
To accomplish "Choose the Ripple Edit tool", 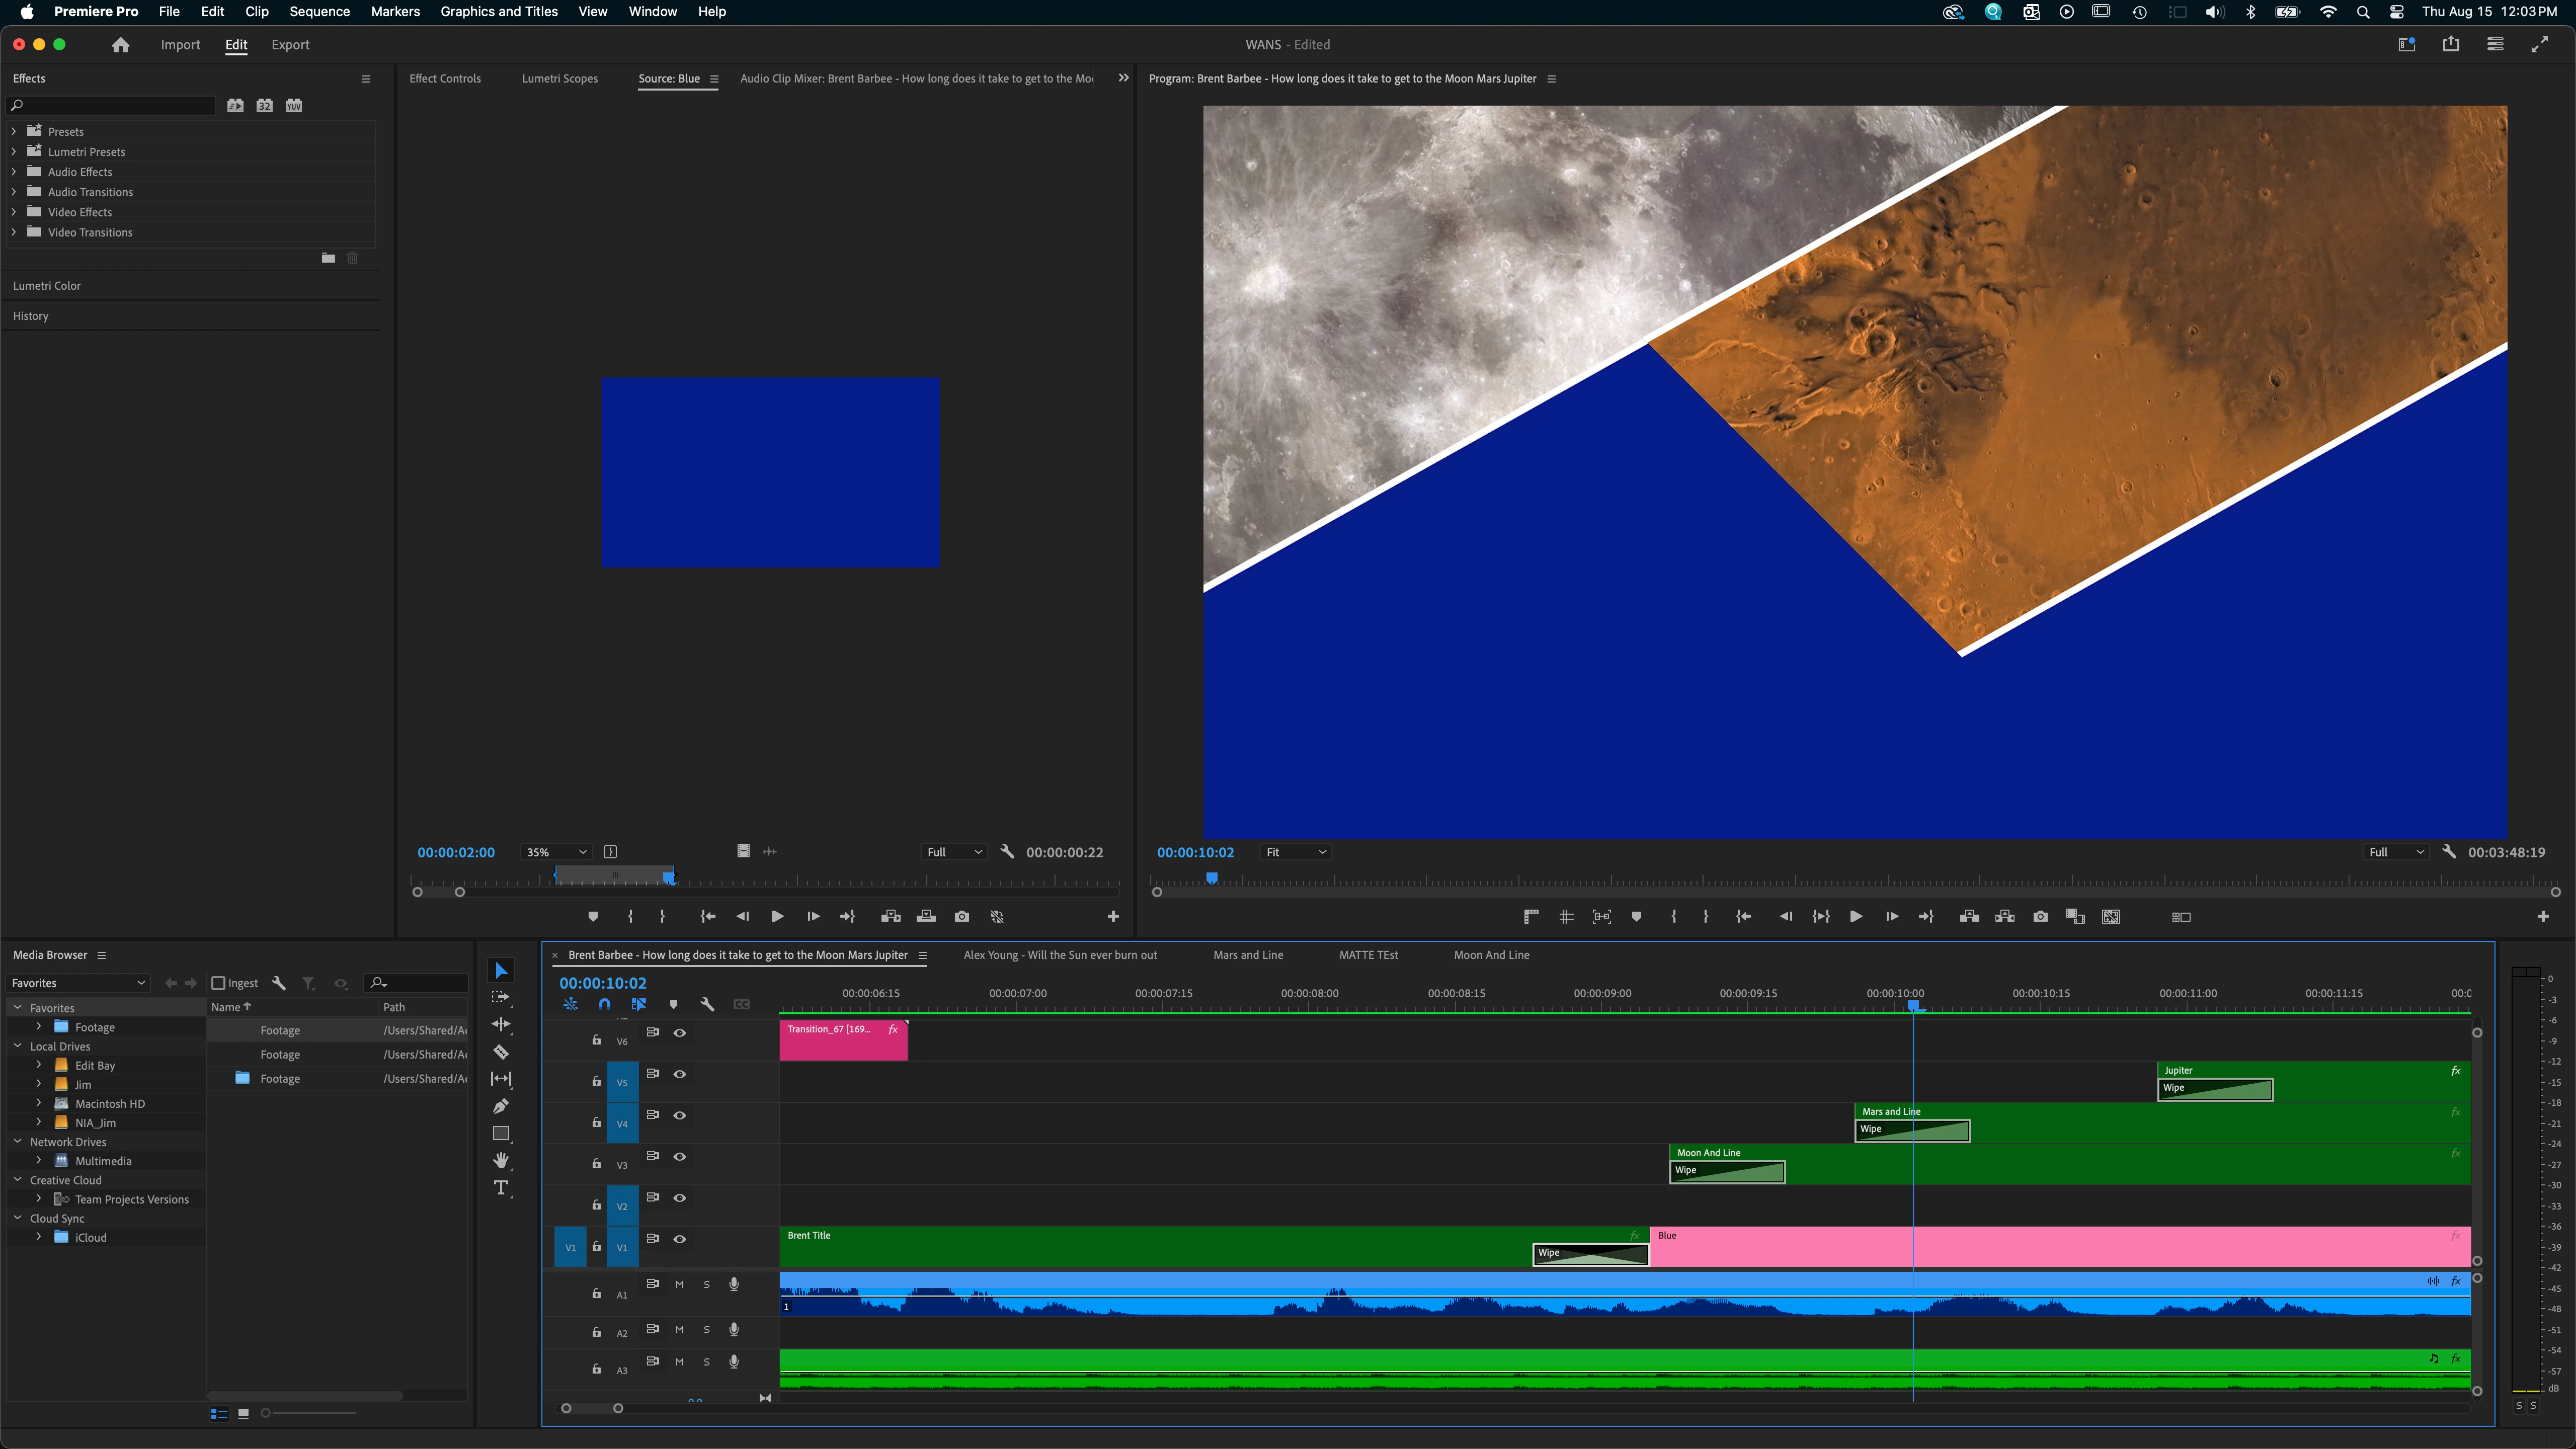I will coord(501,1024).
